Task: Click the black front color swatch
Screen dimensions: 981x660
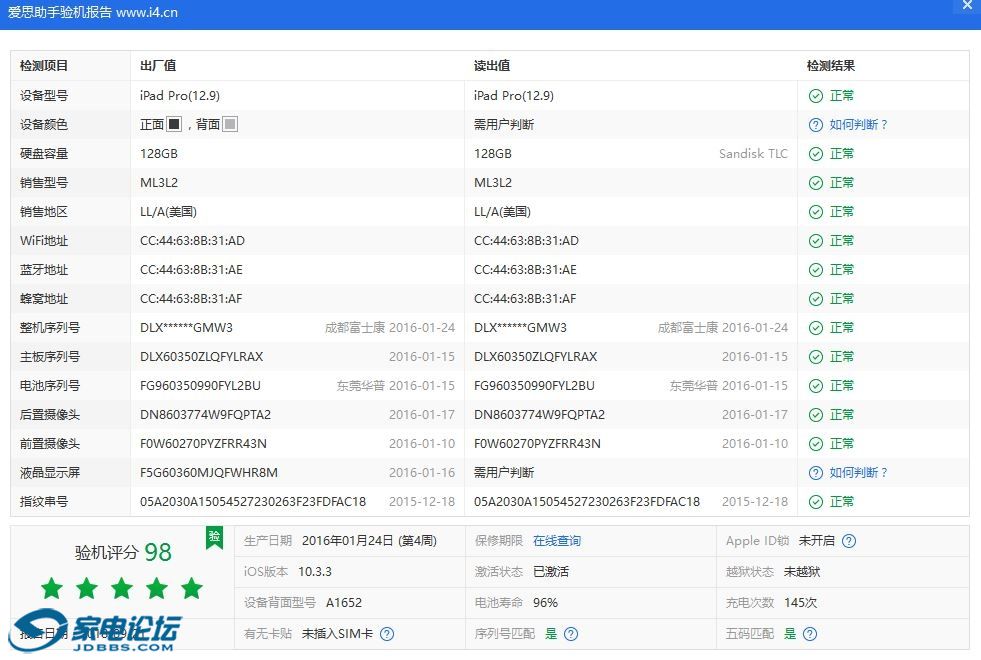Action: pyautogui.click(x=174, y=124)
